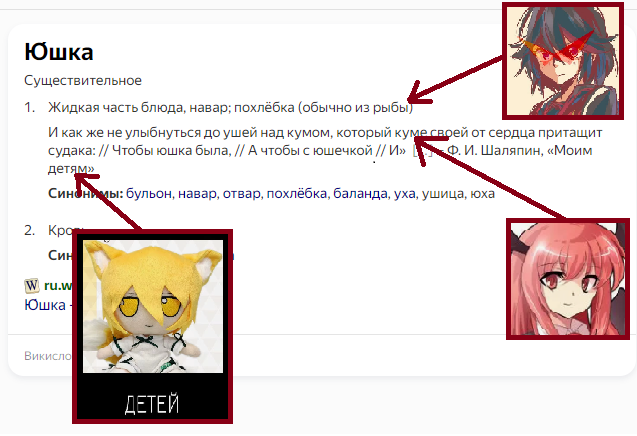Screen dimensions: 637x436
Task: Click the Викисловарь source footer text
Action: (48, 356)
